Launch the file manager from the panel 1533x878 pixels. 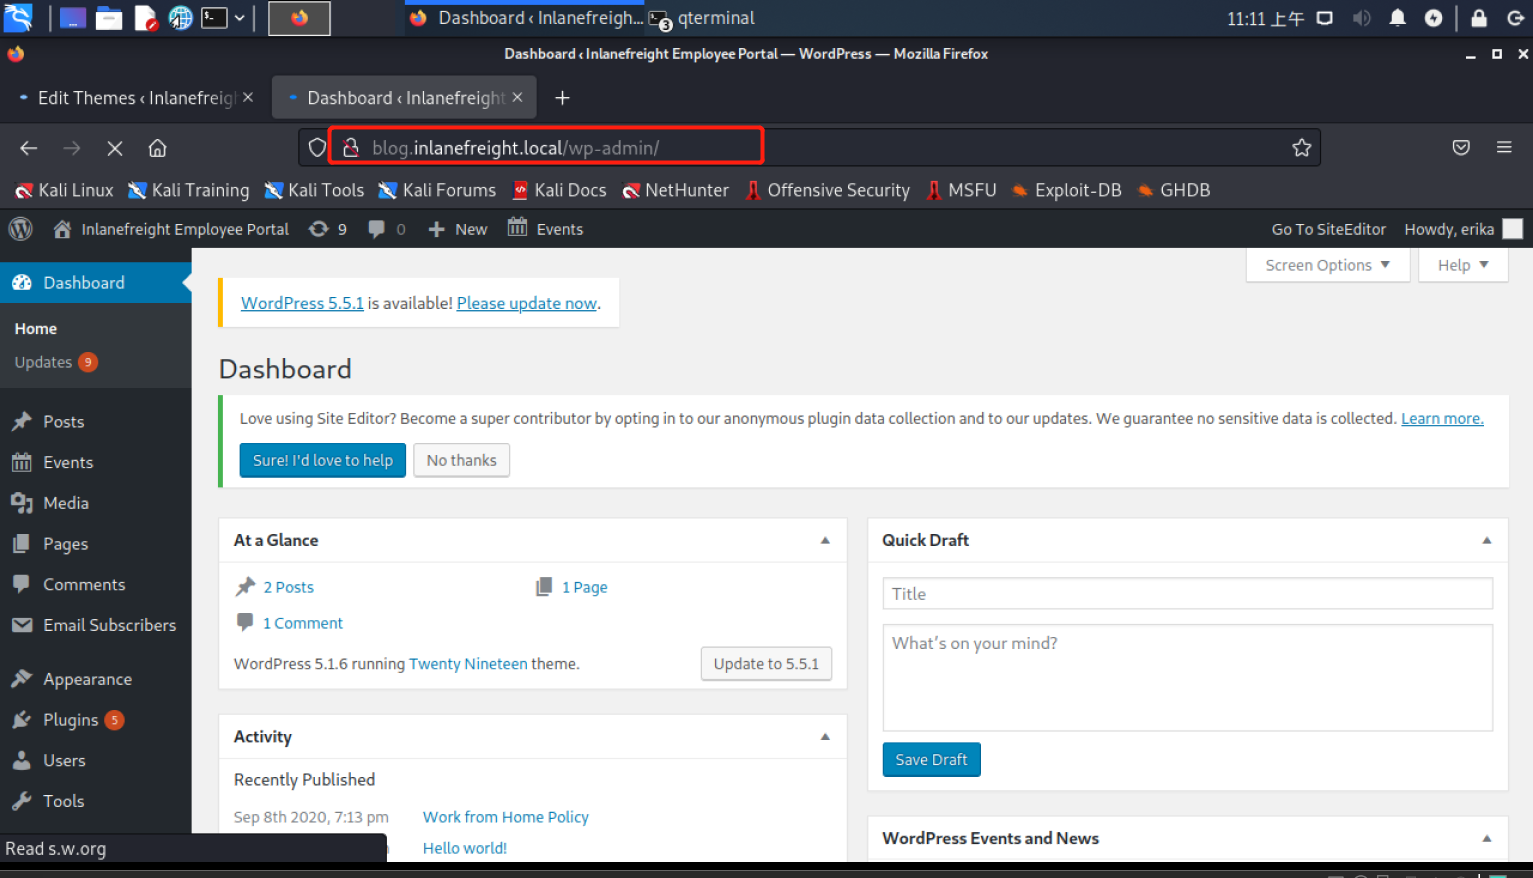point(109,18)
